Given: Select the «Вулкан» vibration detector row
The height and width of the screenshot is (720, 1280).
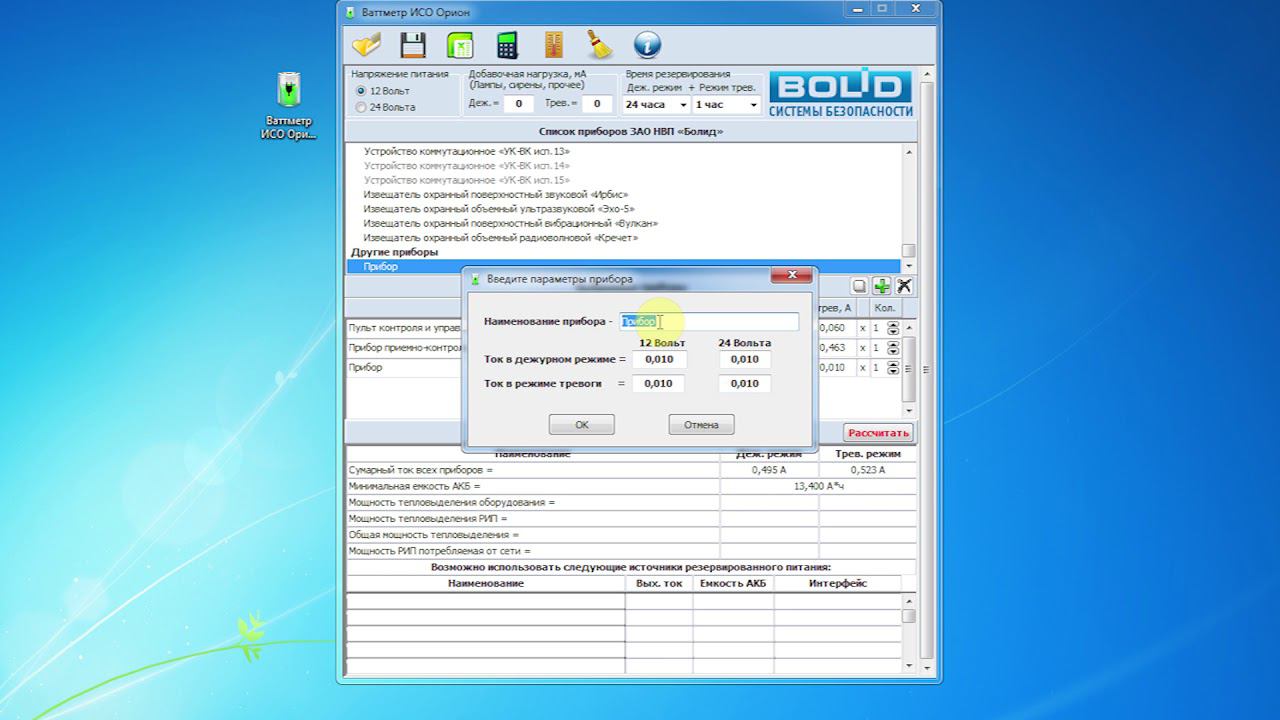Looking at the screenshot, I should click(x=511, y=224).
